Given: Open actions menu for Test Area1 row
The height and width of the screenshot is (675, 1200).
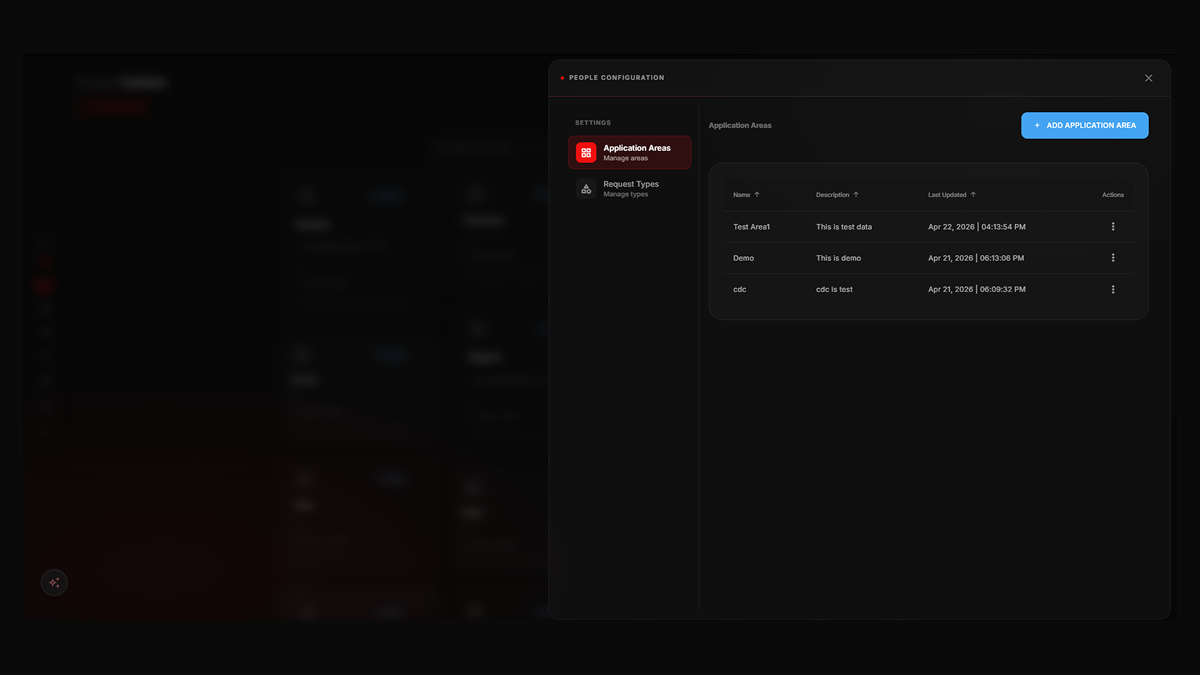Looking at the screenshot, I should [1113, 227].
